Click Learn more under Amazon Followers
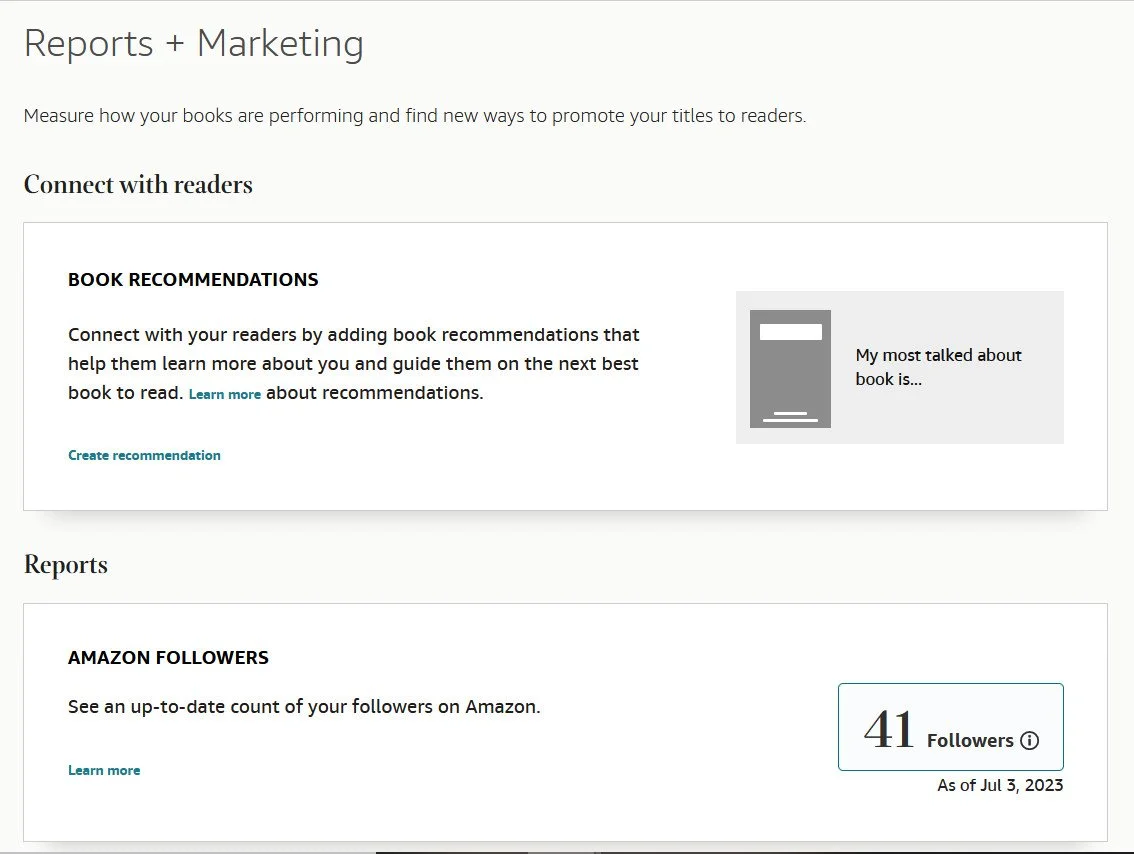 click(x=104, y=770)
